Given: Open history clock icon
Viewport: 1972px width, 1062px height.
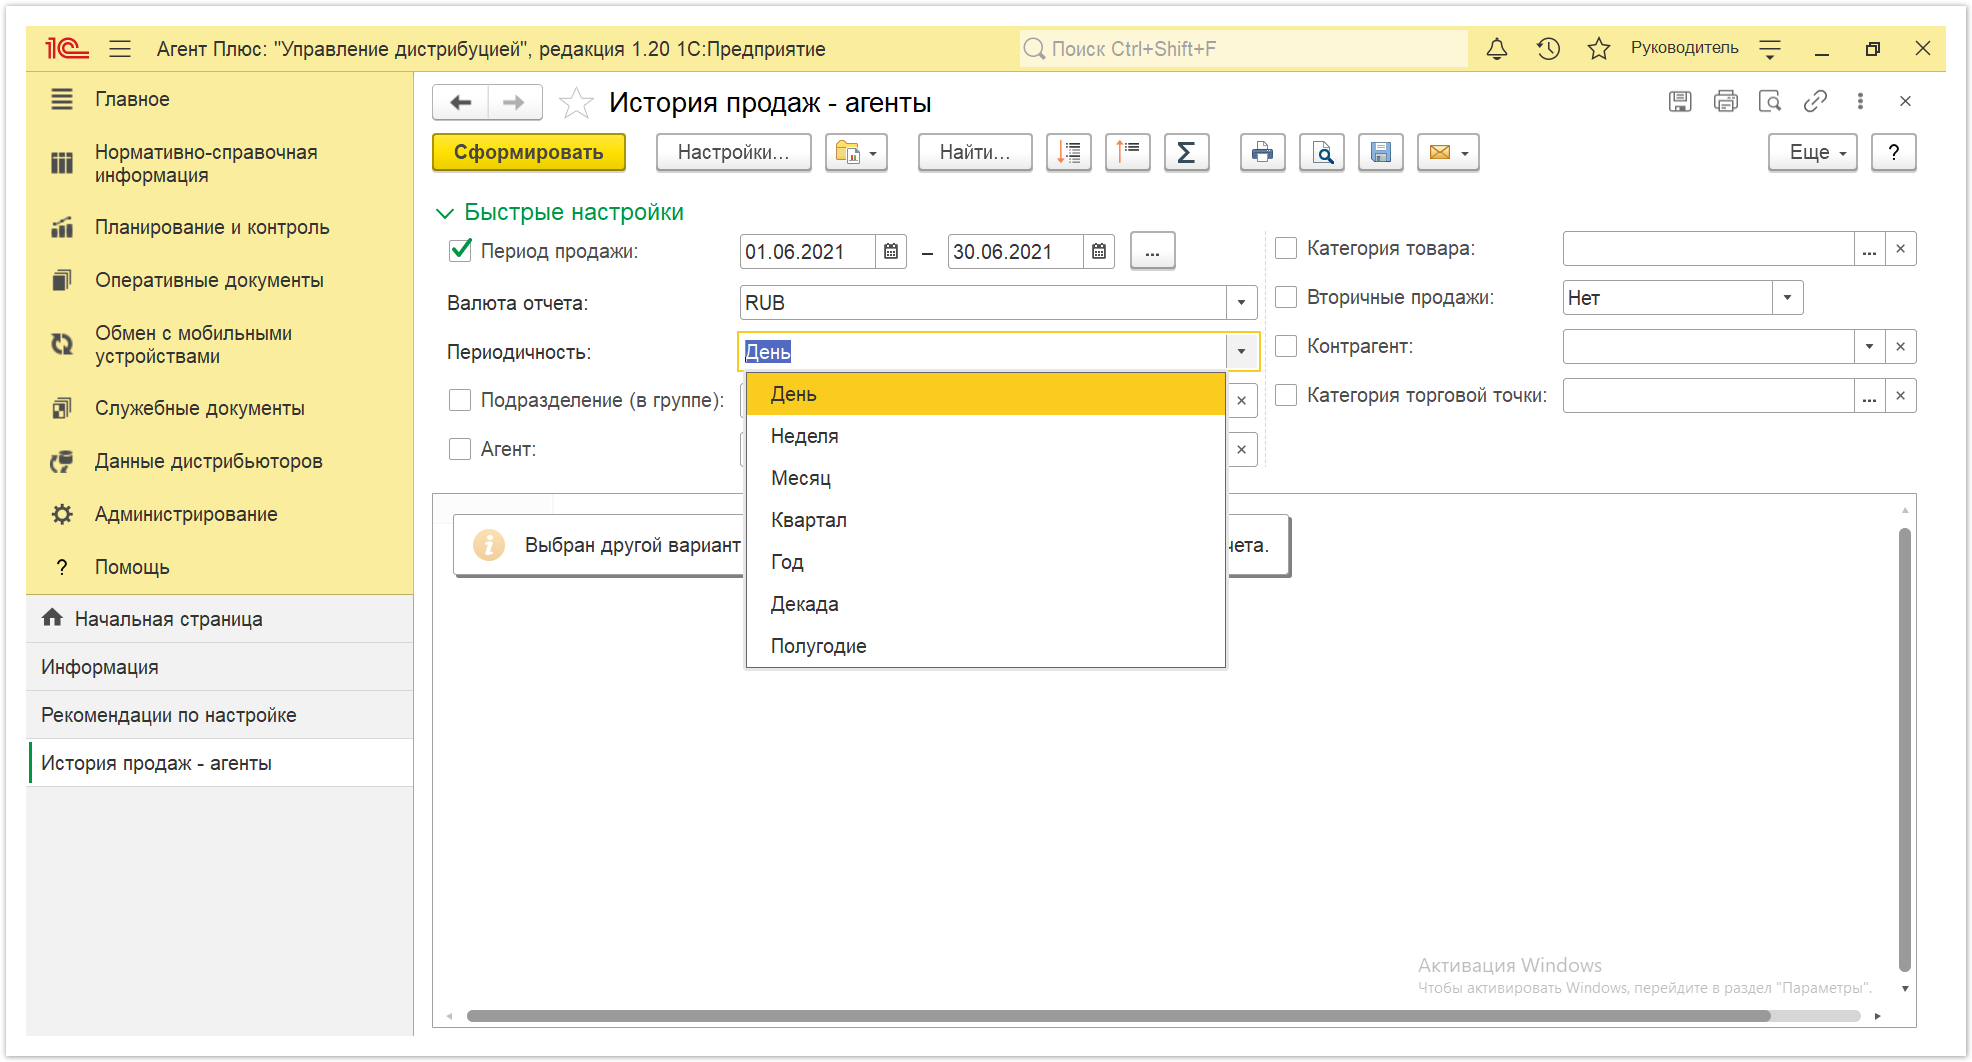Looking at the screenshot, I should tap(1548, 48).
